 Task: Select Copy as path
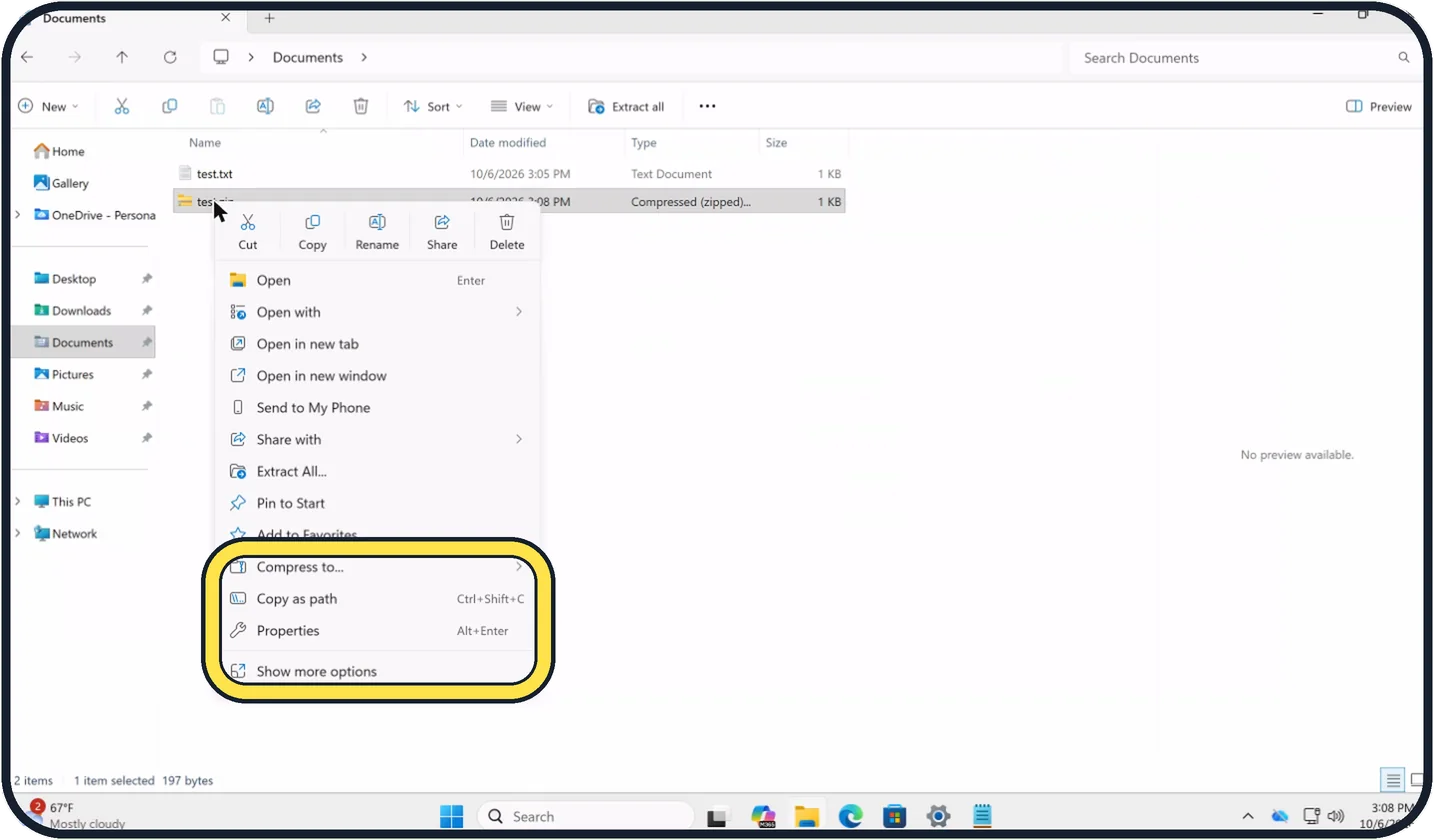[377, 599]
